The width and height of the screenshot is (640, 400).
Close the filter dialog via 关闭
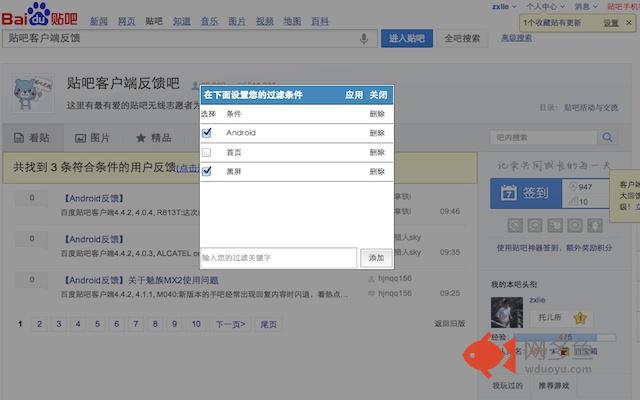tap(378, 95)
